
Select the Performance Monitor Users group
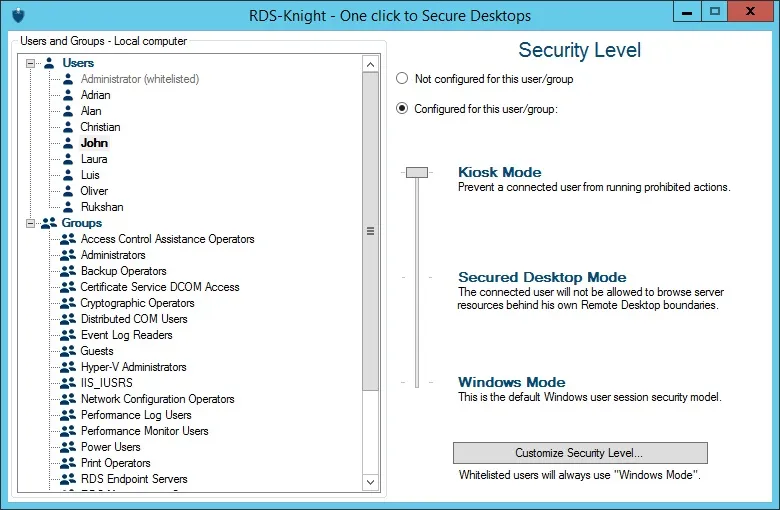144,431
